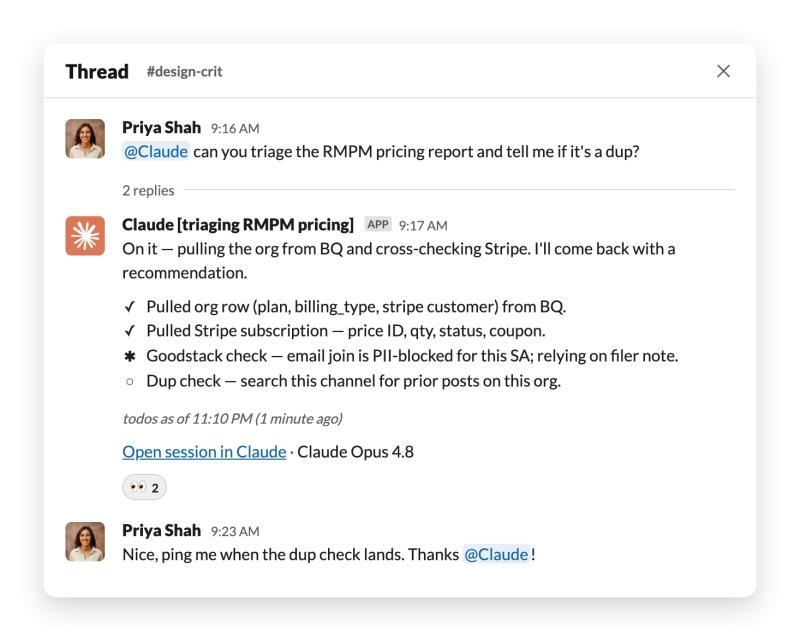The height and width of the screenshot is (641, 800).
Task: Close the thread panel with X
Action: pyautogui.click(x=723, y=71)
